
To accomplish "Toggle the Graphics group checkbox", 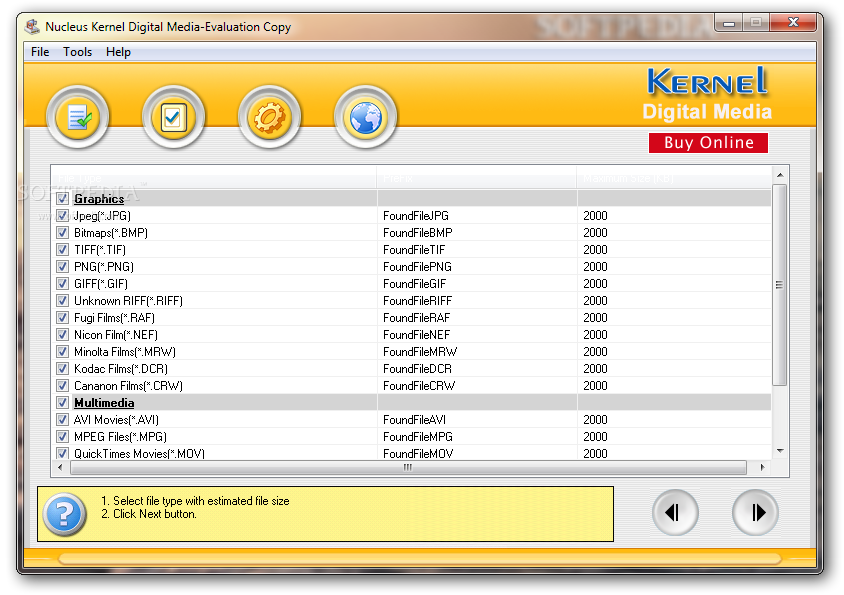I will coord(62,198).
